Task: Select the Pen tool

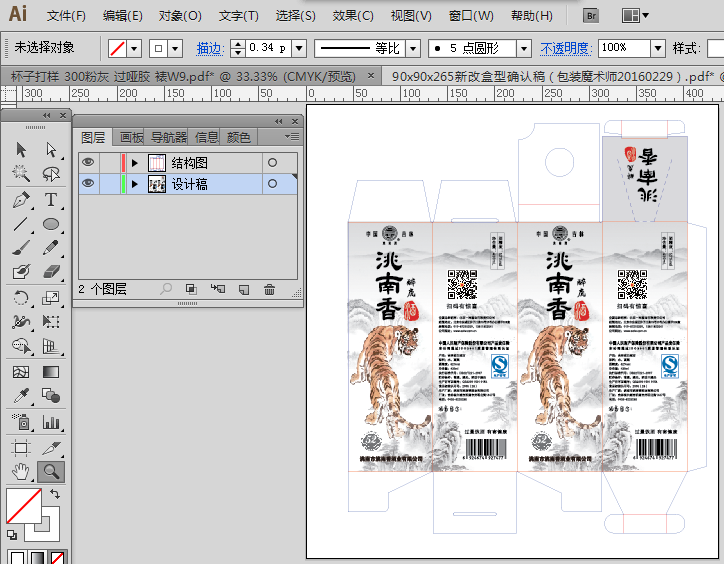Action: (x=21, y=200)
